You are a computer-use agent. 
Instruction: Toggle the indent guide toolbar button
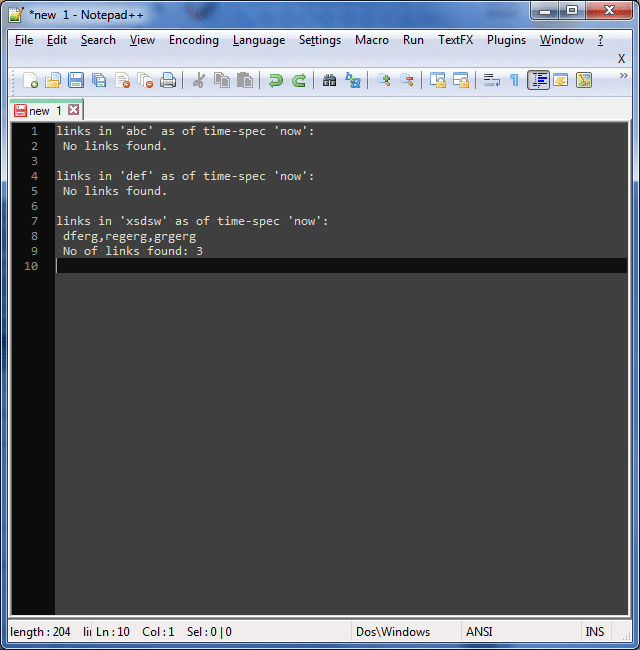(538, 80)
